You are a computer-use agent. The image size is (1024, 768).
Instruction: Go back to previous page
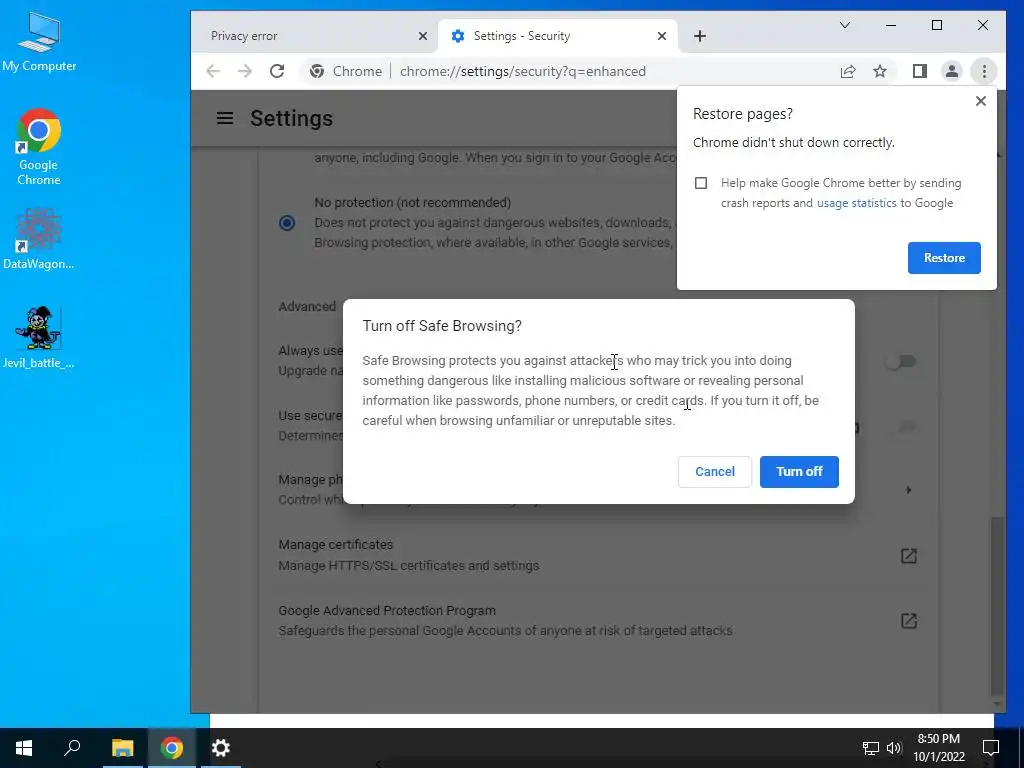coord(213,71)
